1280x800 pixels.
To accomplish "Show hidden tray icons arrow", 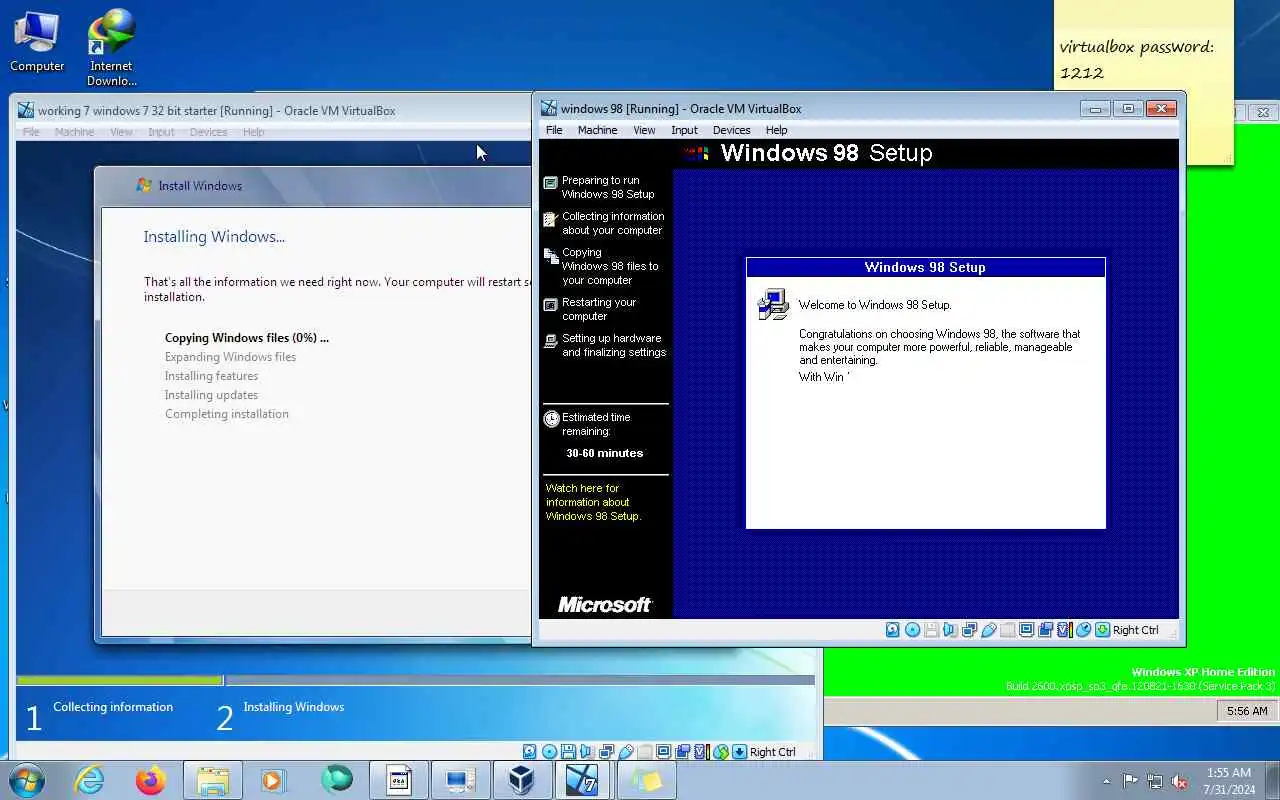I will pyautogui.click(x=1106, y=781).
